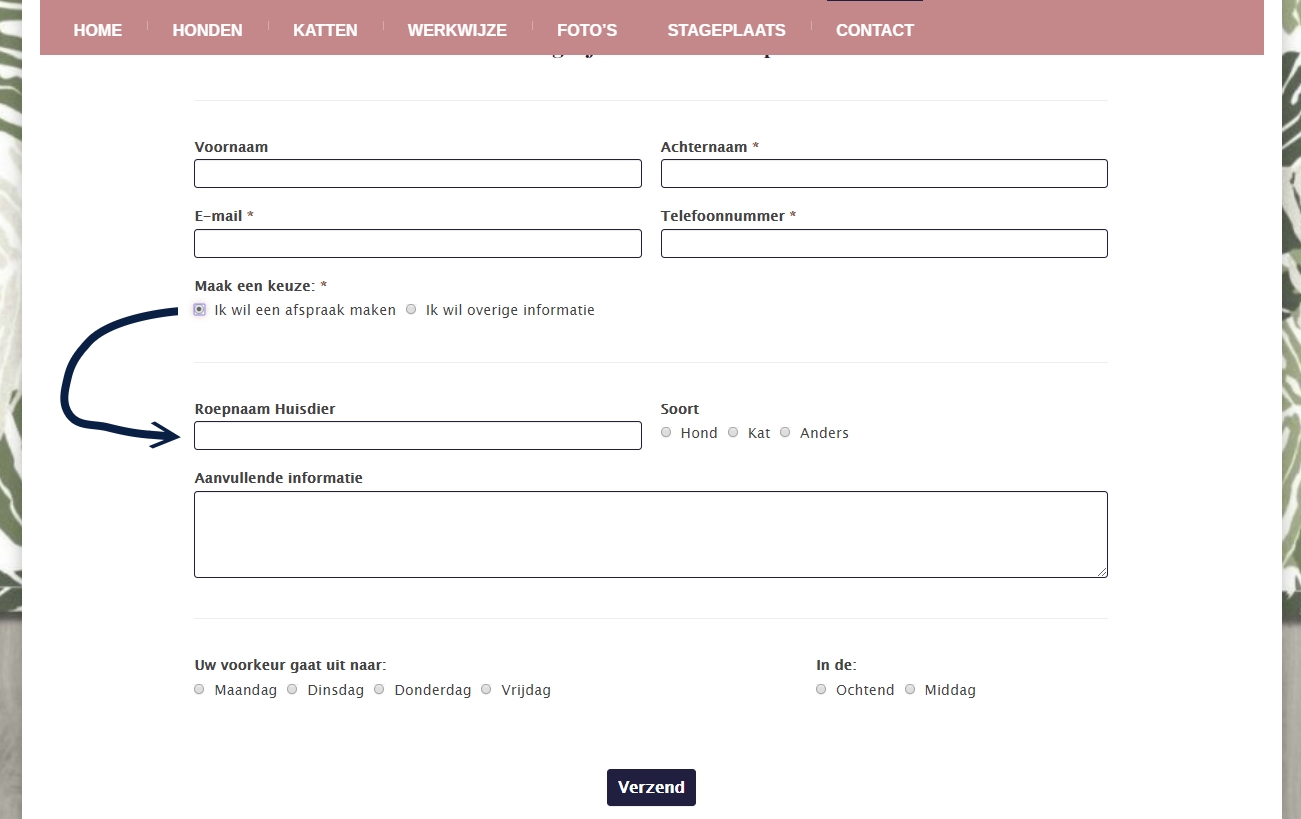
Task: Focus the Achternaam input field
Action: tap(884, 174)
